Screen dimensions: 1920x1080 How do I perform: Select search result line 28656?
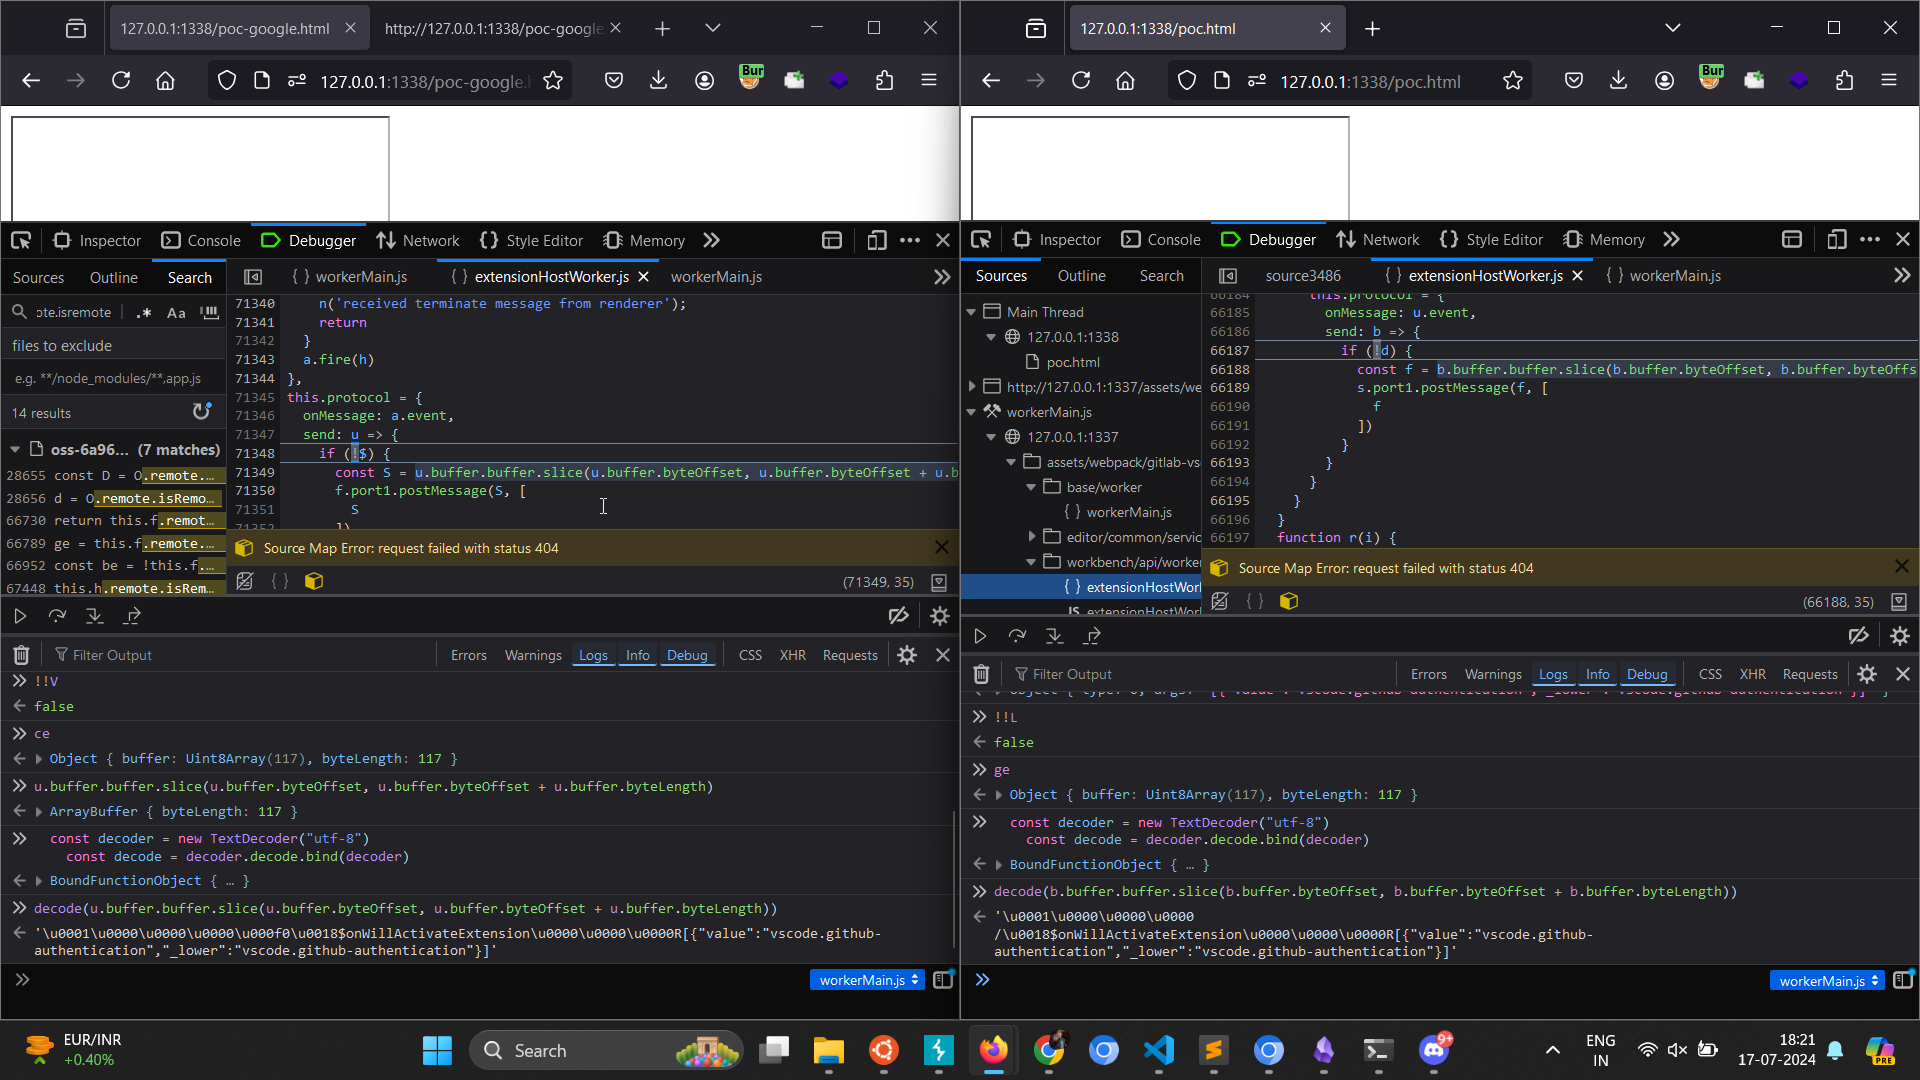[x=113, y=498]
